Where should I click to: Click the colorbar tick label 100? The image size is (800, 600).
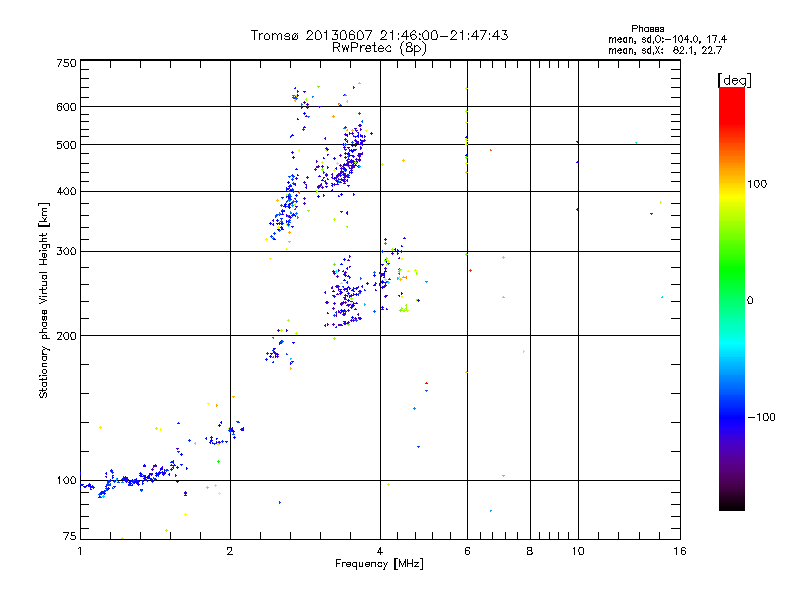pos(757,184)
